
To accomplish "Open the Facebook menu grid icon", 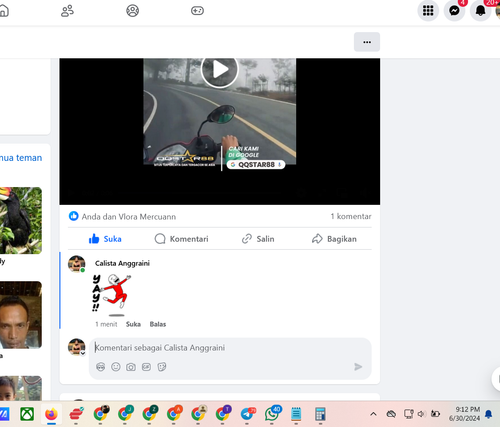I will click(x=428, y=11).
